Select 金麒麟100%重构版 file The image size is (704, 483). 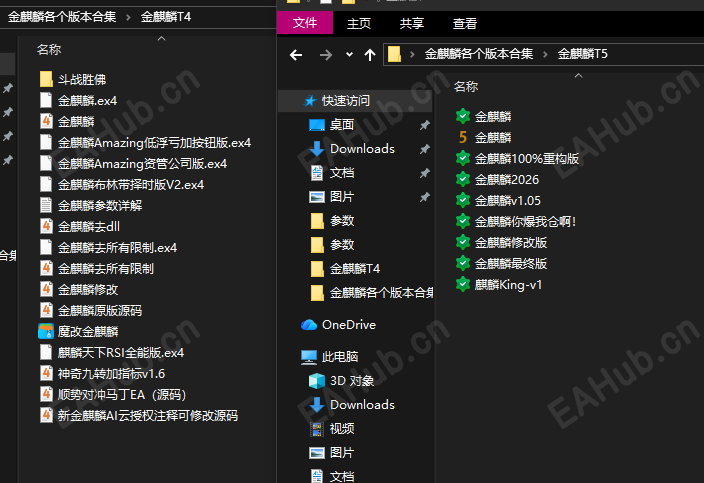pyautogui.click(x=517, y=159)
